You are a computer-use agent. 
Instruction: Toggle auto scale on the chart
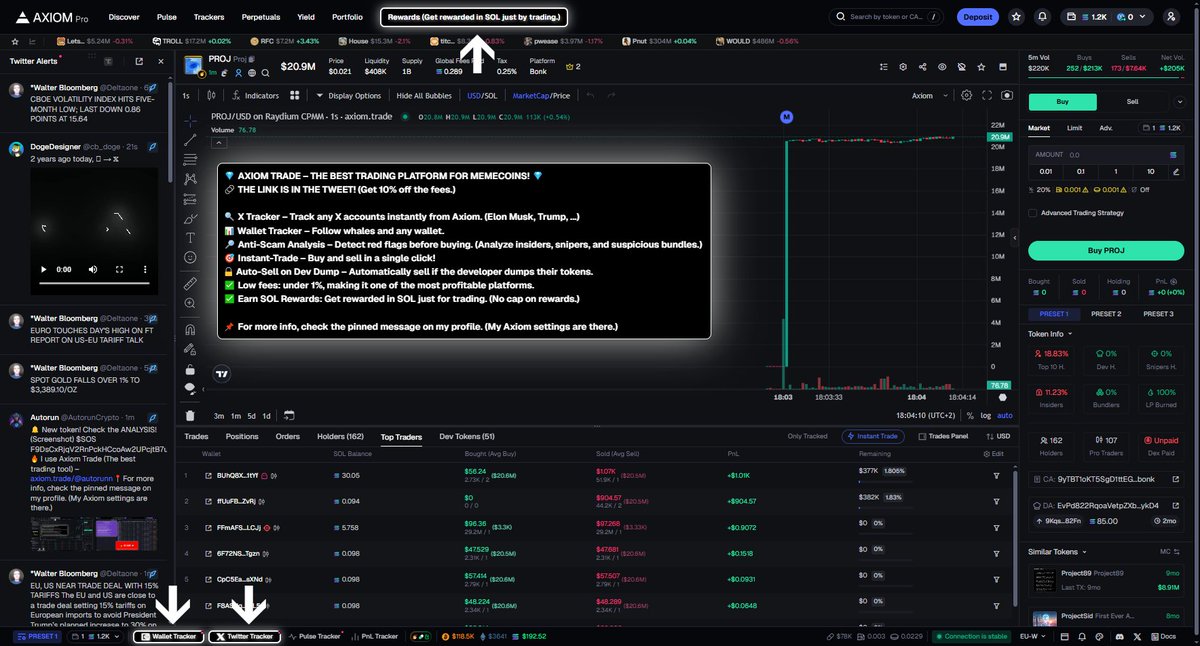point(1005,415)
